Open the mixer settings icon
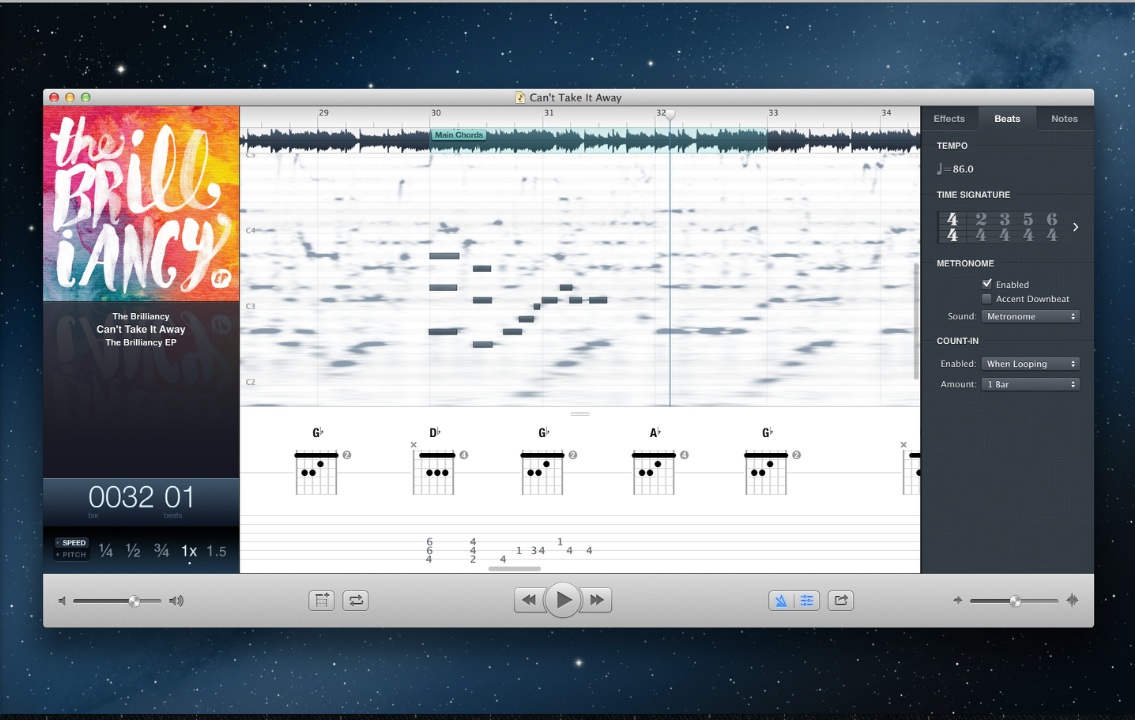The width and height of the screenshot is (1135, 720). tap(807, 600)
